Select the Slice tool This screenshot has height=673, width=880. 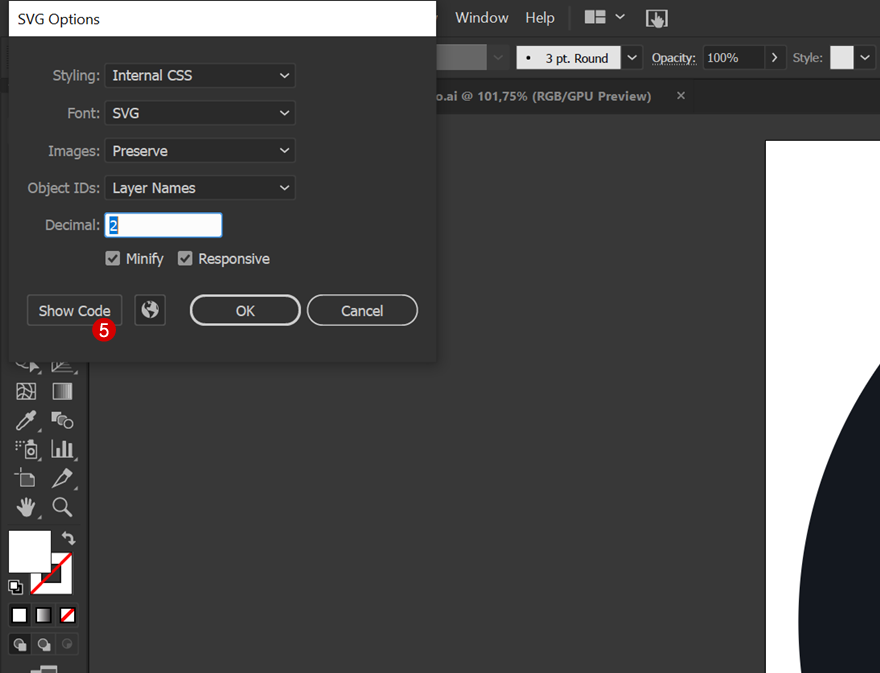point(62,478)
